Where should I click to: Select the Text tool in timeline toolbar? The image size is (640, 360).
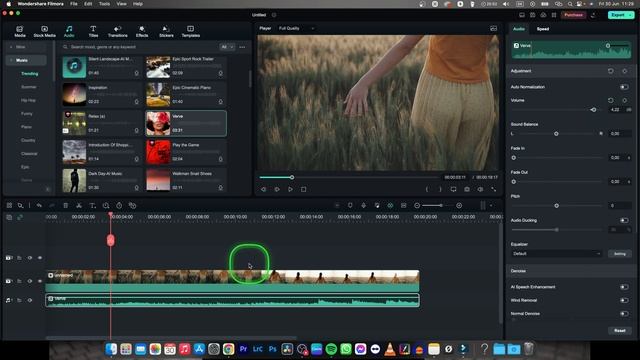tap(93, 205)
